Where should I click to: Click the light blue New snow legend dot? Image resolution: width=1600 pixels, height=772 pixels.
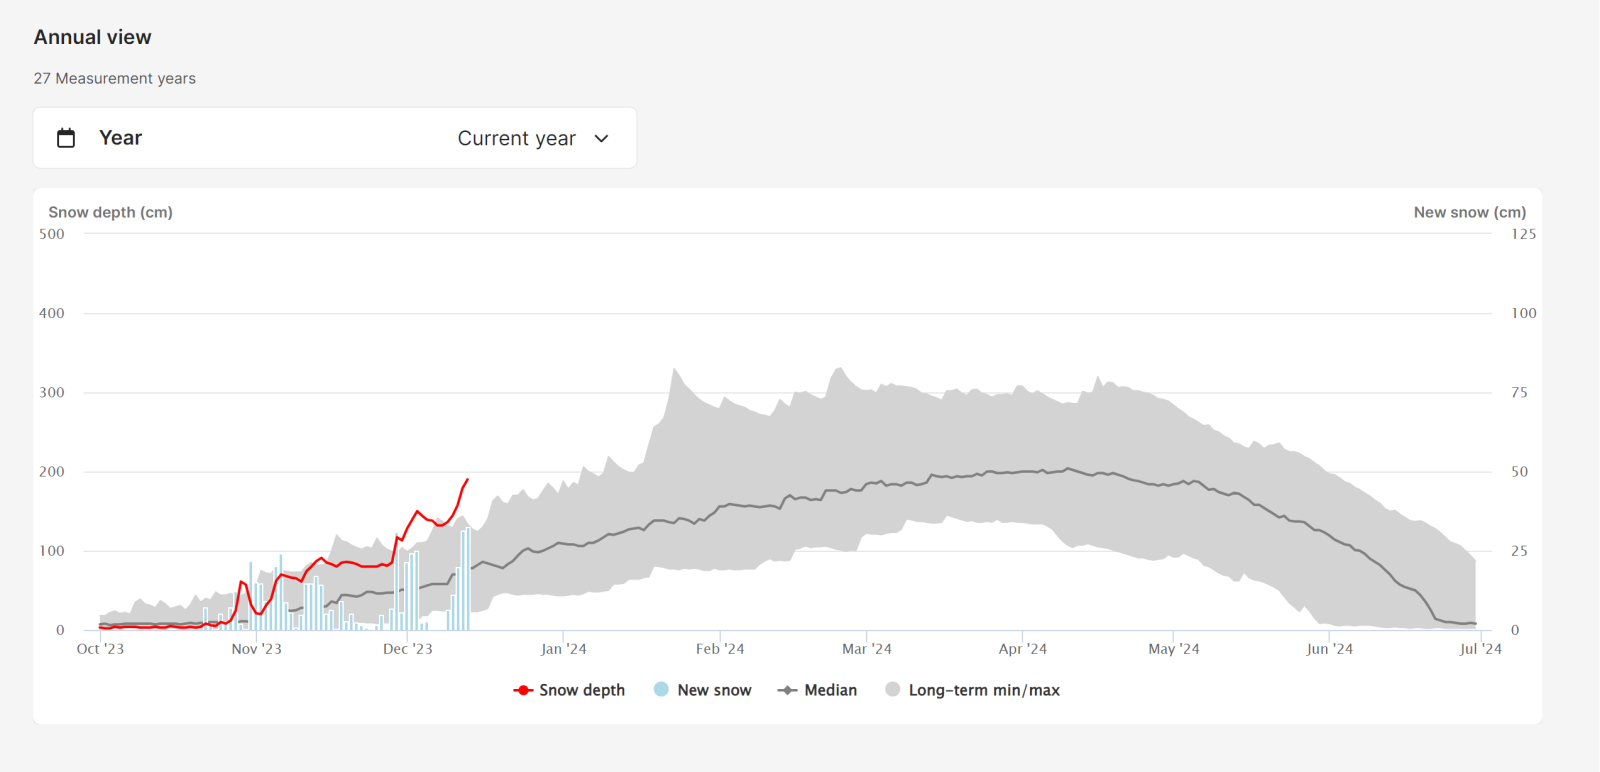pos(661,689)
